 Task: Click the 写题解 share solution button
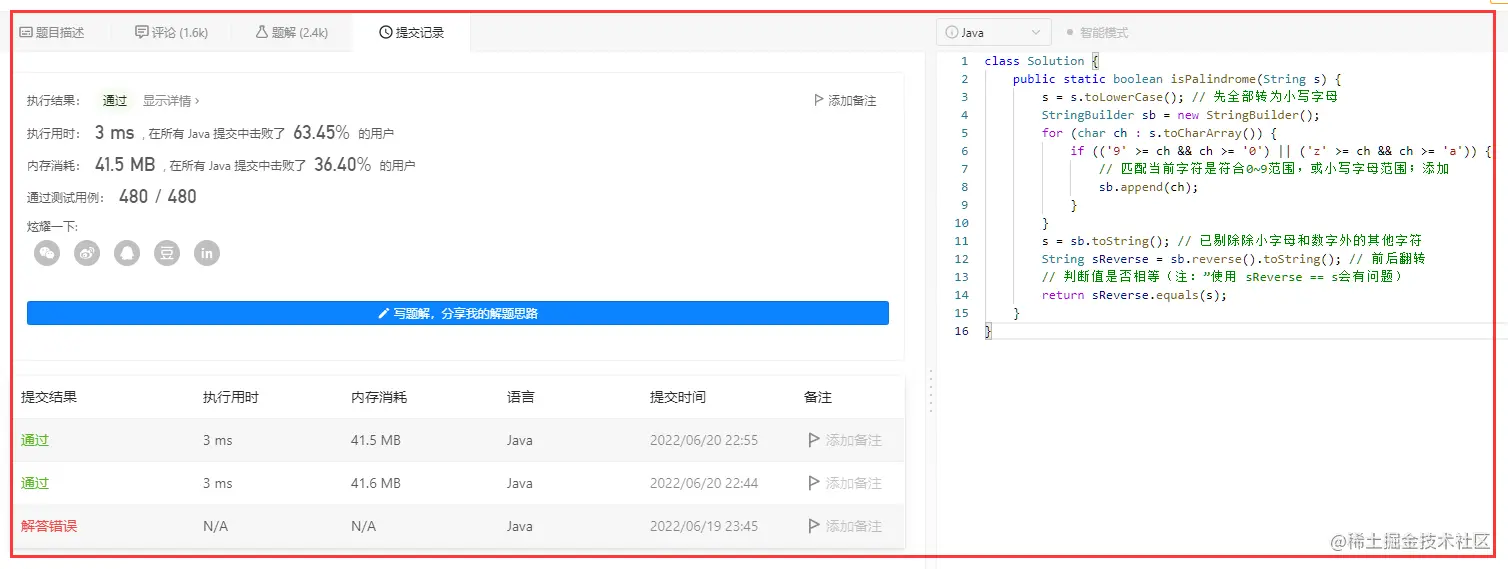click(458, 313)
